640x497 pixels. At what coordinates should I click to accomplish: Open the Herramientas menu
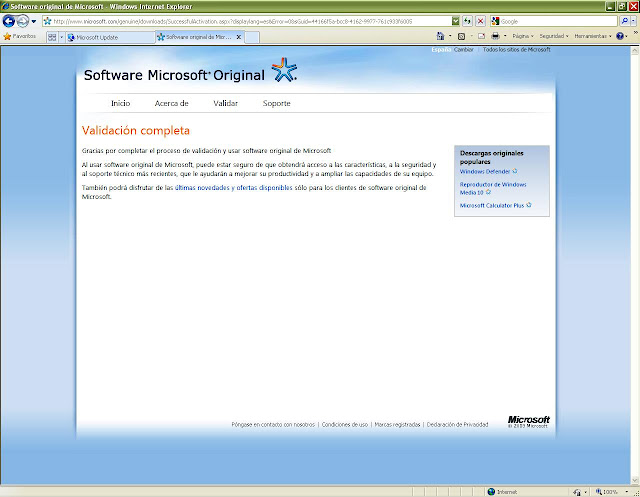coord(593,36)
